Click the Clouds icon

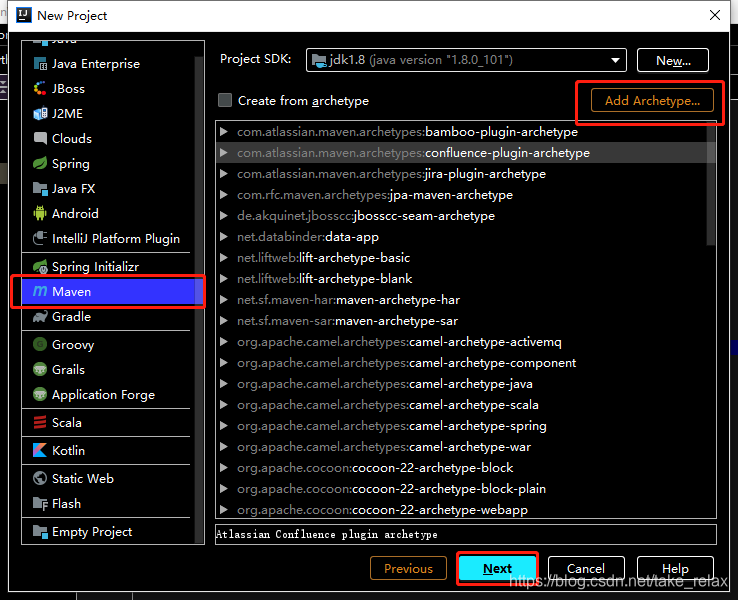tap(40, 138)
